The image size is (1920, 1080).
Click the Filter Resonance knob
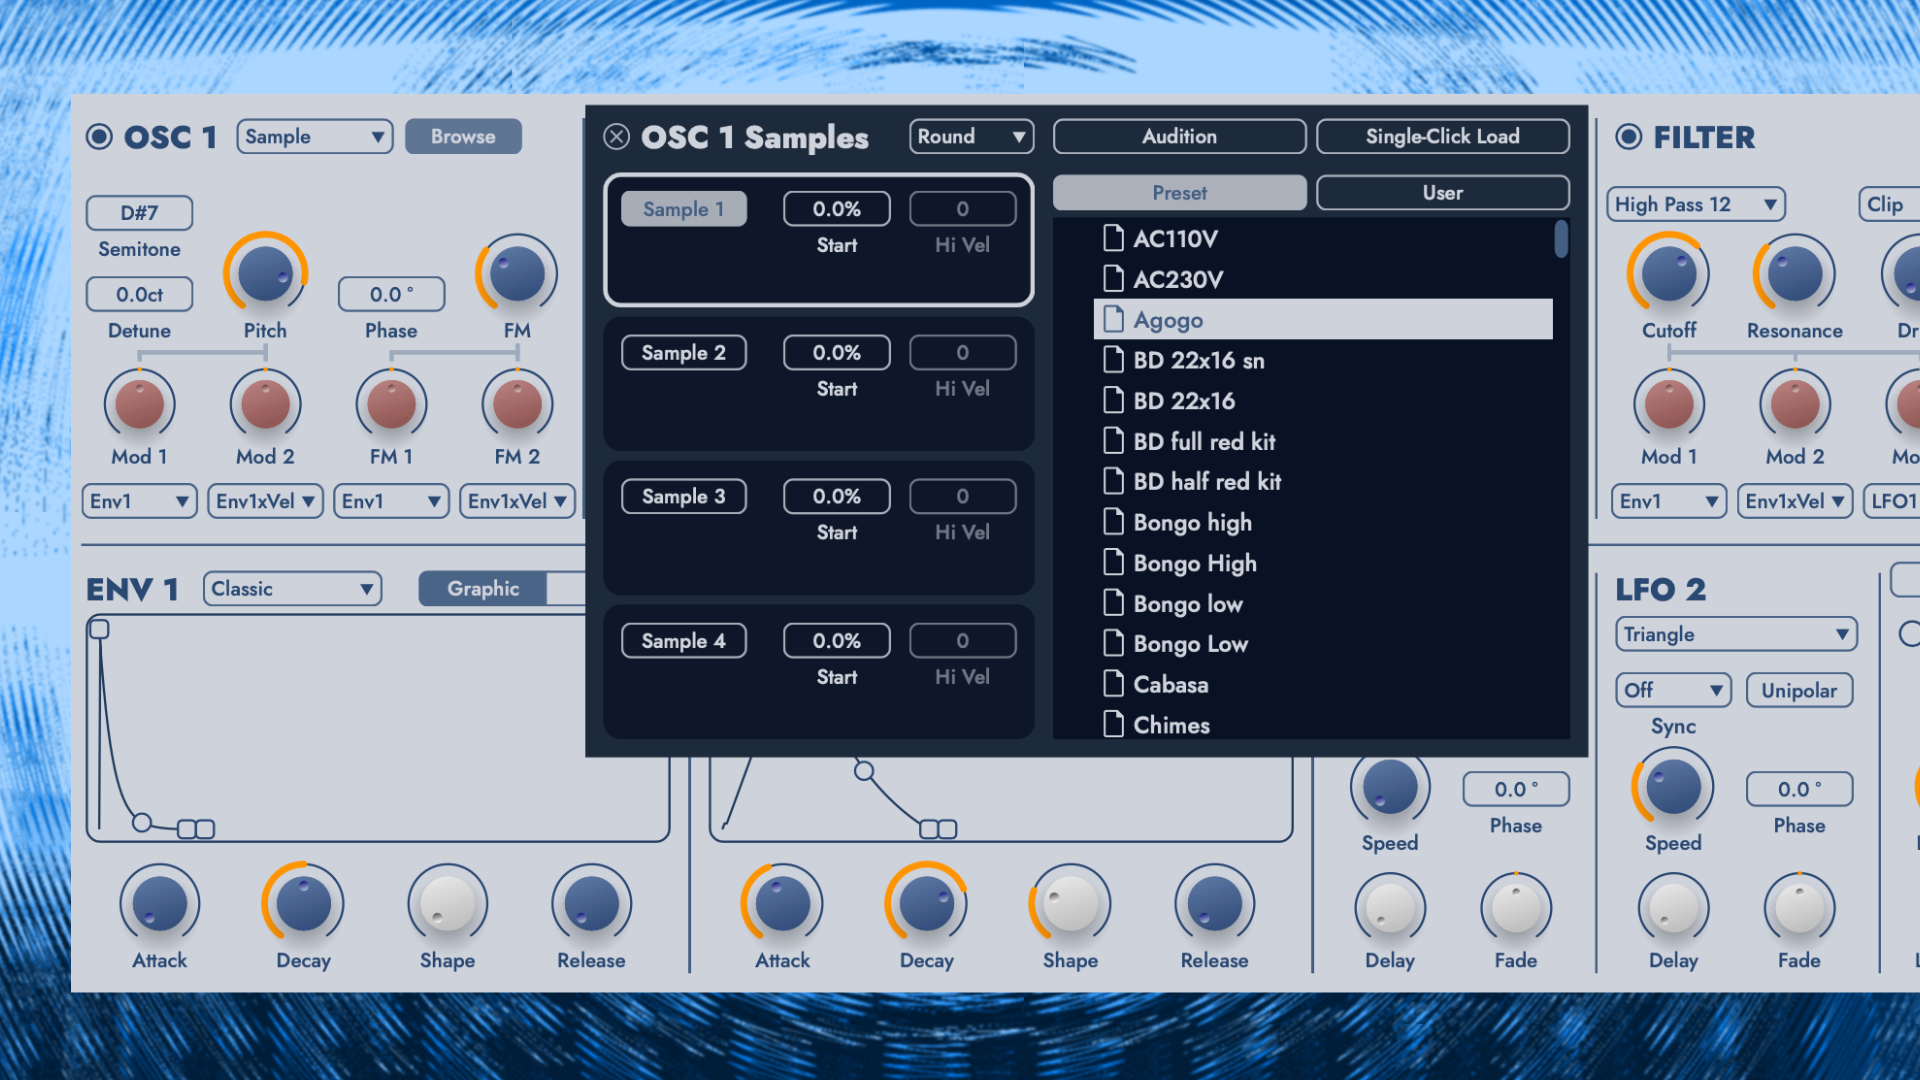click(1794, 273)
